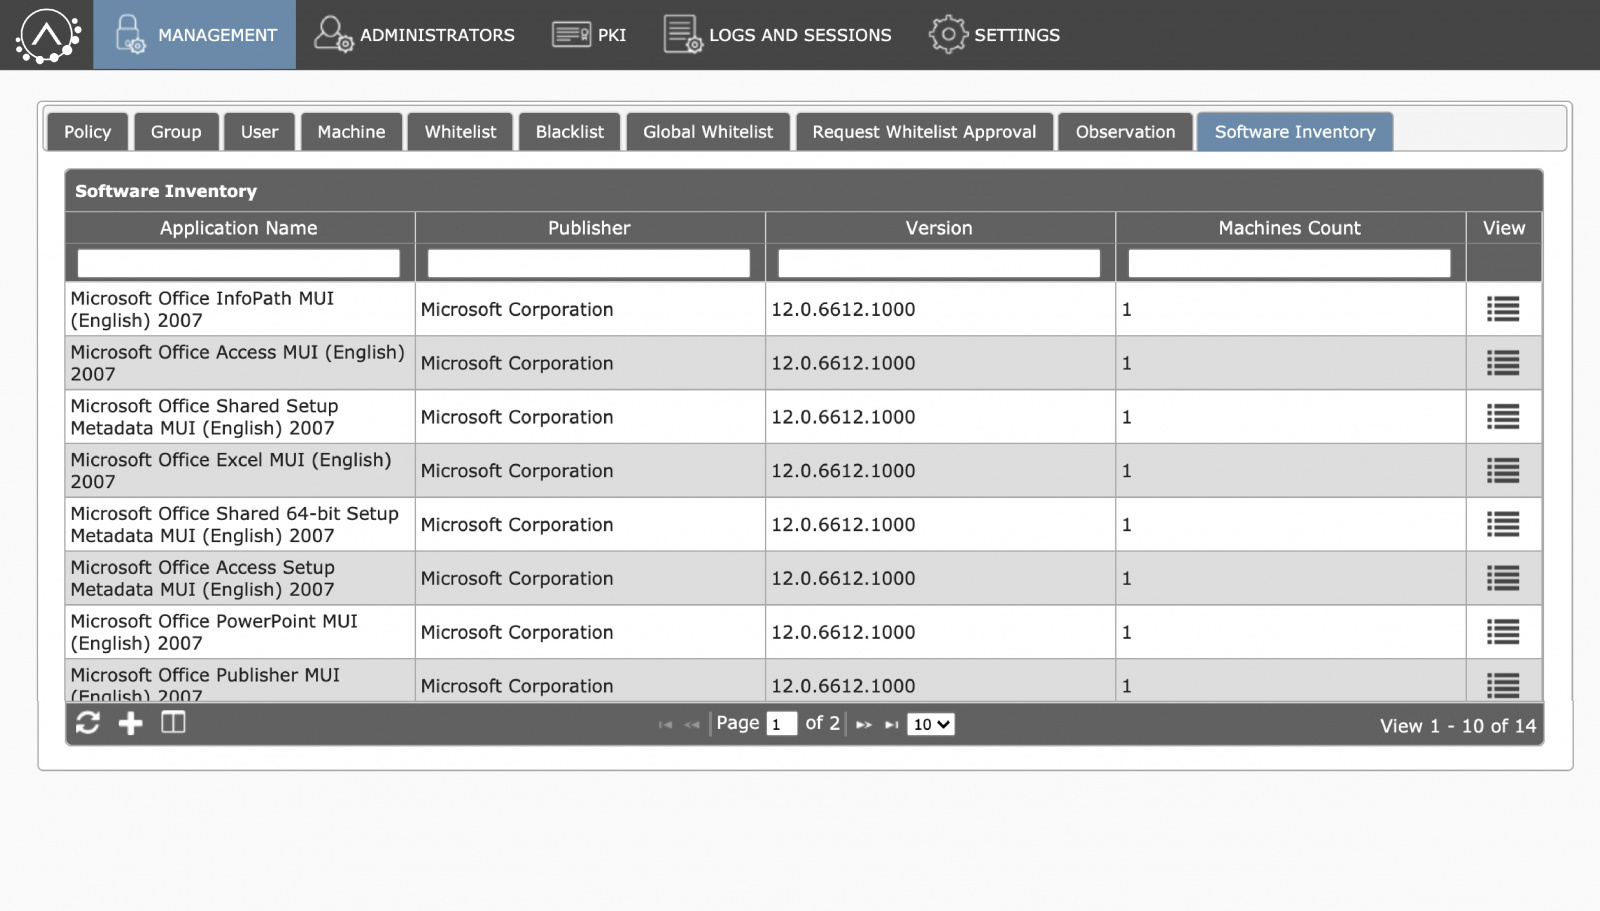Sort by Version column header
The width and height of the screenshot is (1600, 911).
939,228
